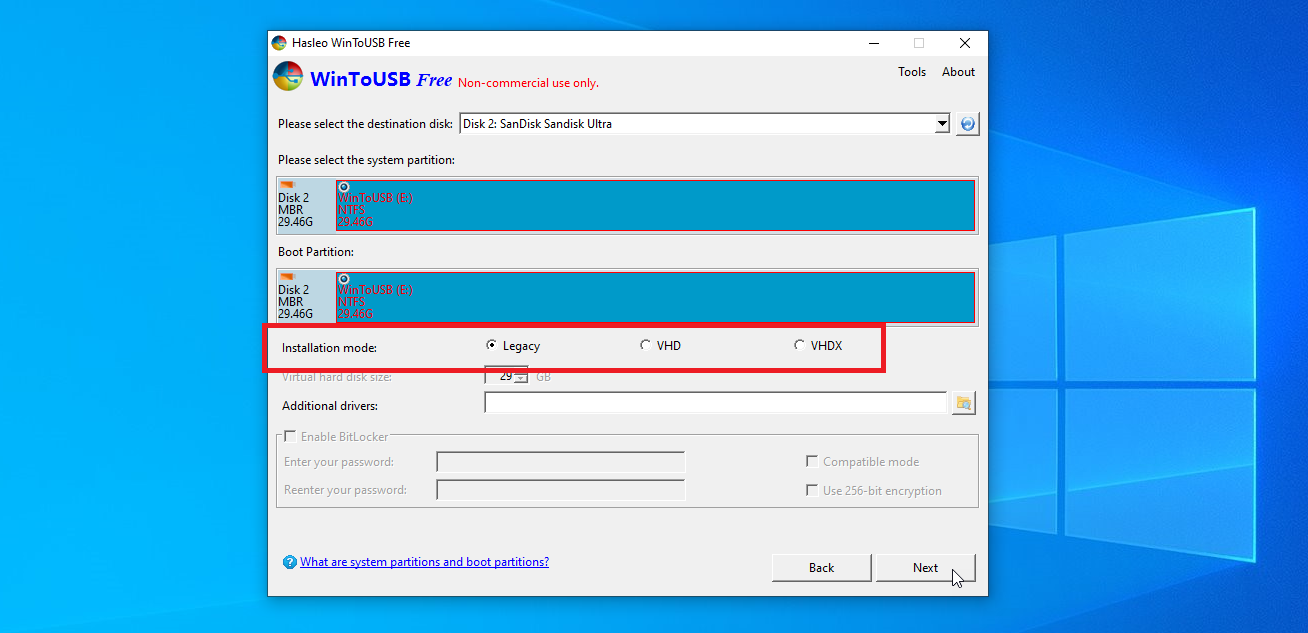Click the Additional drivers input field

click(714, 403)
